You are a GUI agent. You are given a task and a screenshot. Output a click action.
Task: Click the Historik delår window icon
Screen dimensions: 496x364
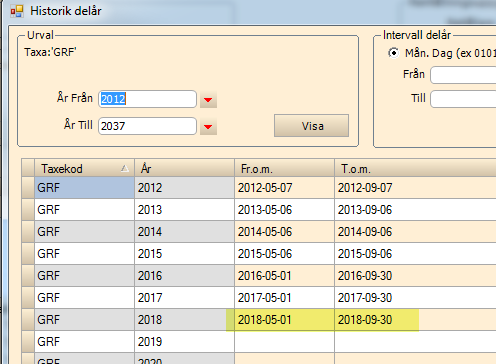[x=17, y=11]
